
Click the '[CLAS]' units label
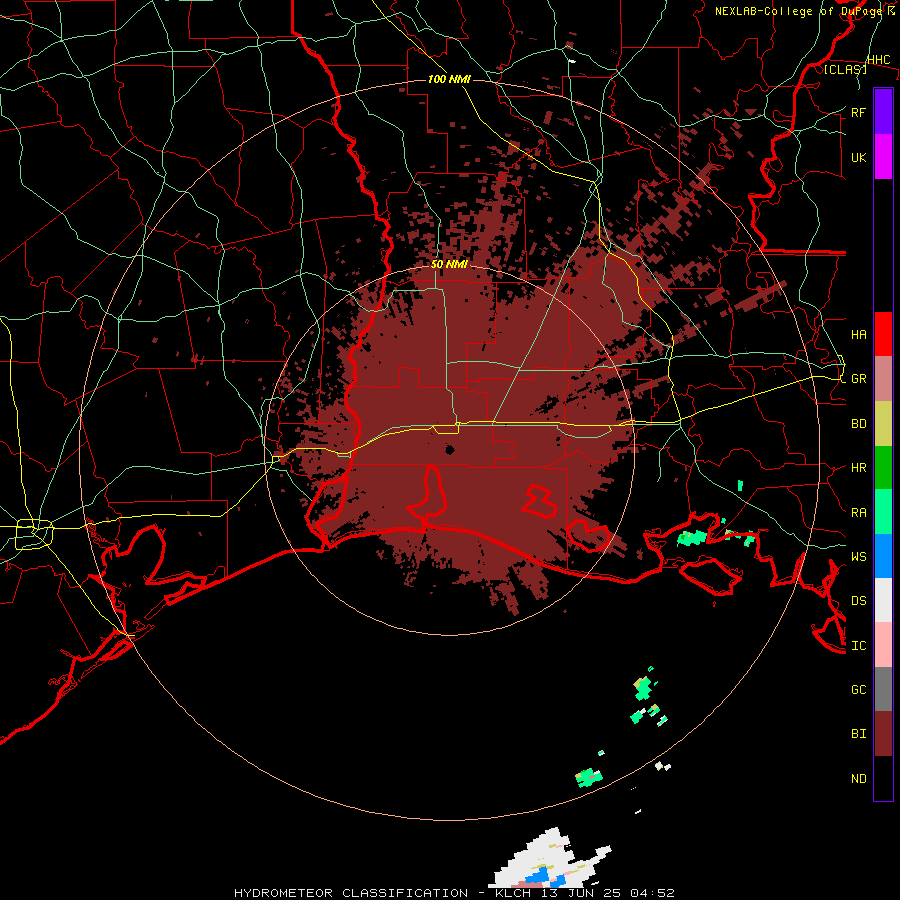pyautogui.click(x=845, y=69)
